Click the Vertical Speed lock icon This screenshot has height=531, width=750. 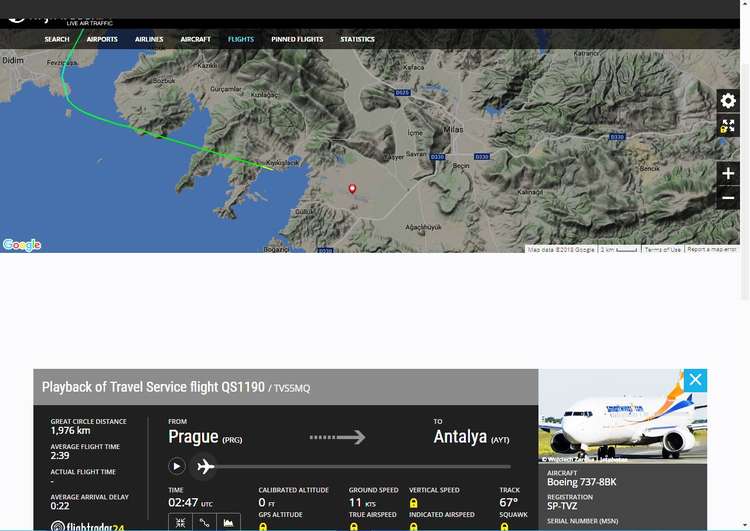414,503
